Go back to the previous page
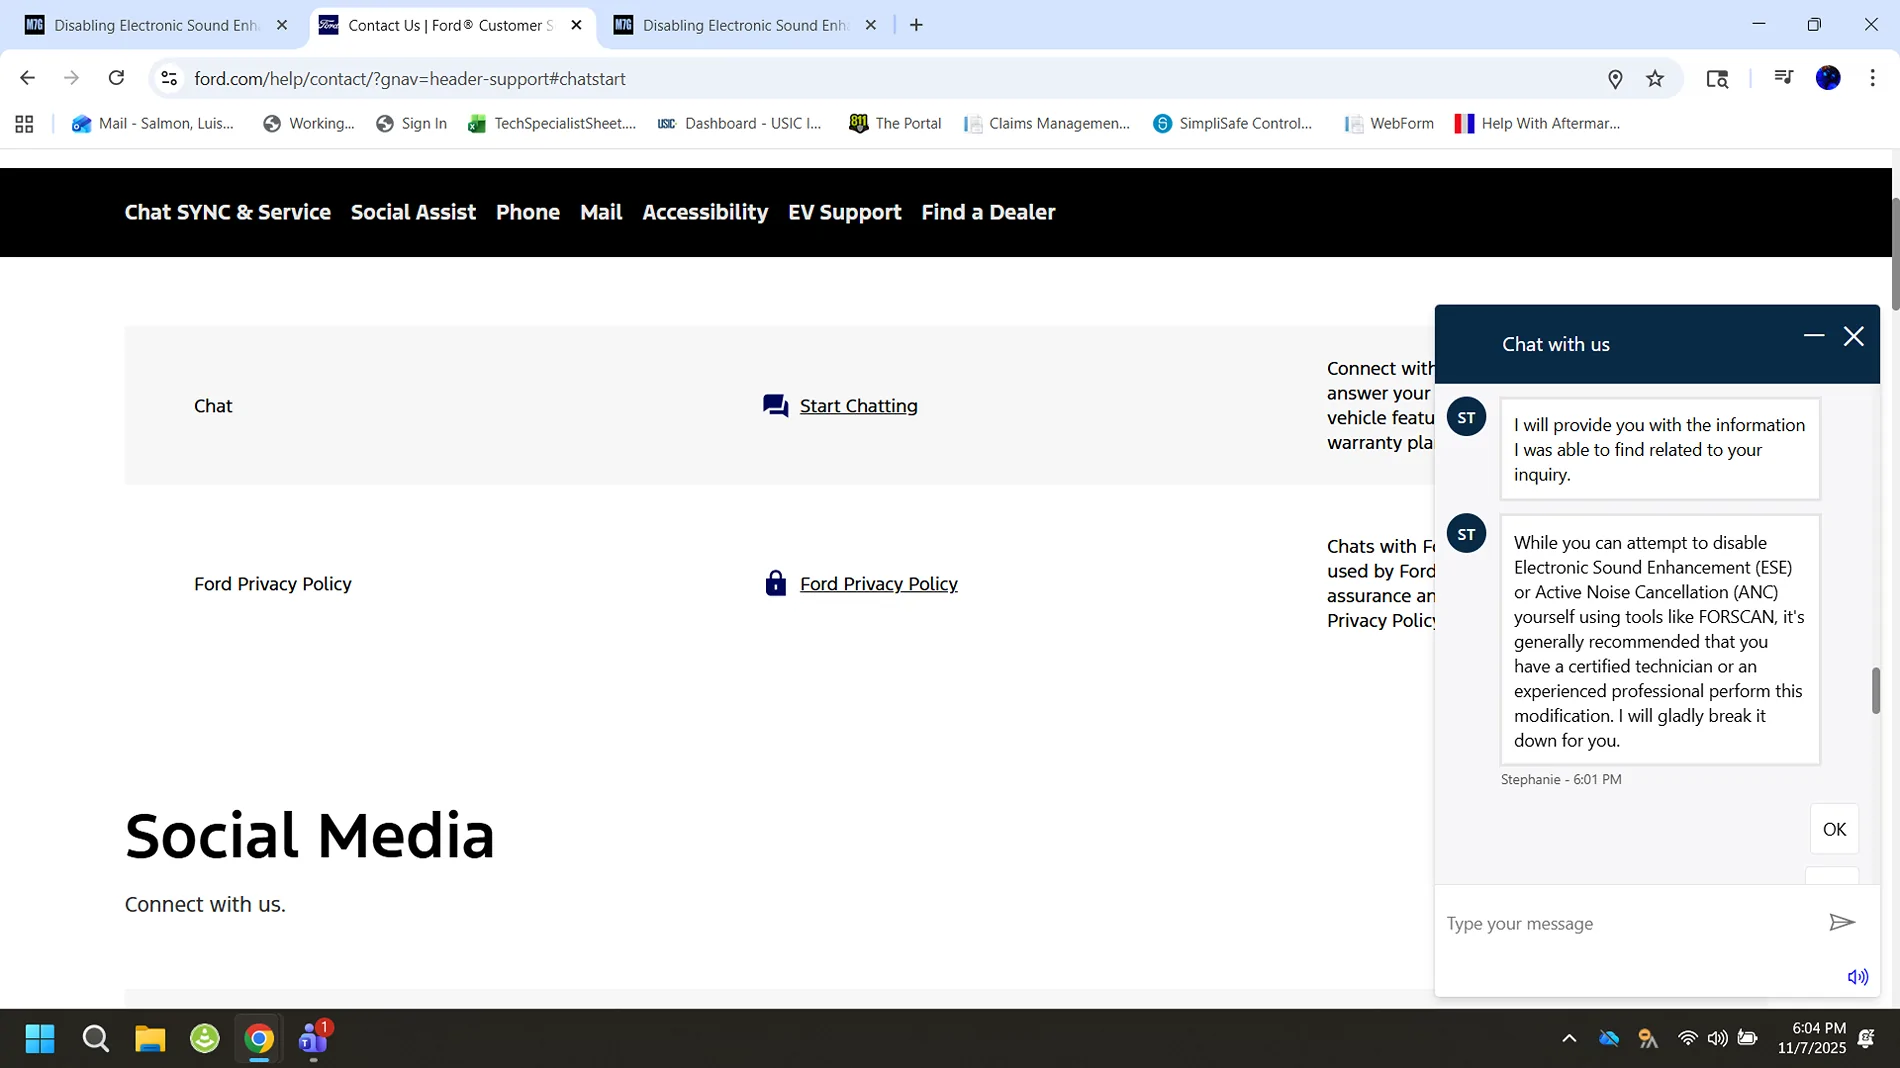 (x=27, y=78)
